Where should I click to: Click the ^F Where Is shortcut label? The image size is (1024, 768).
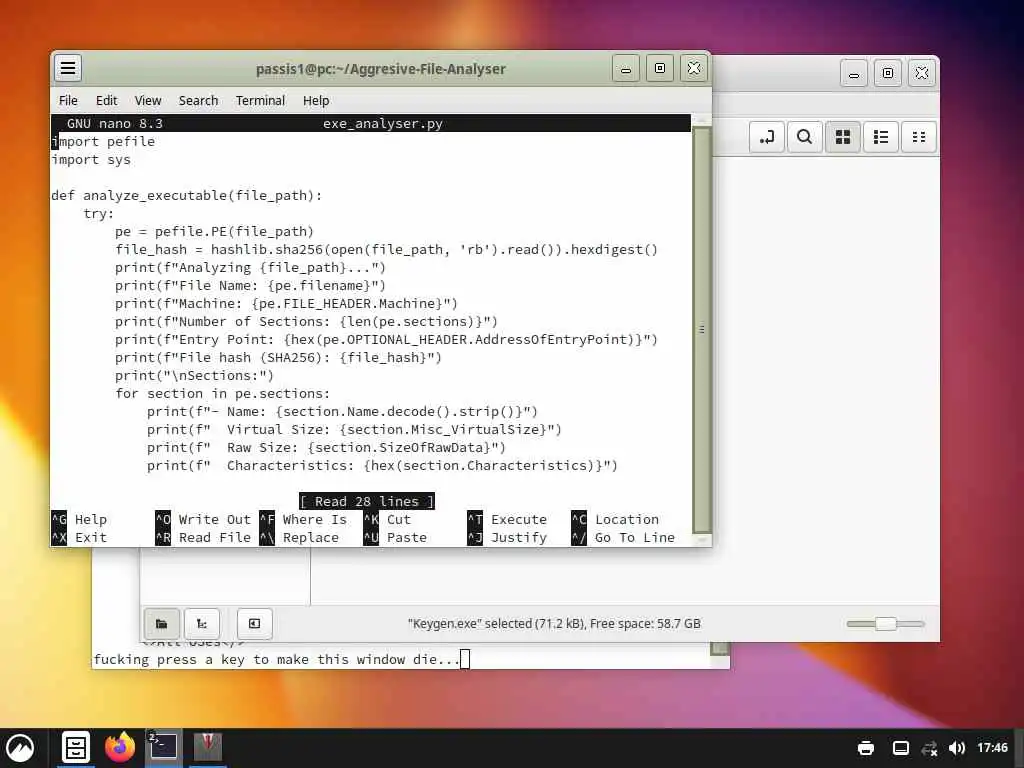pyautogui.click(x=304, y=520)
